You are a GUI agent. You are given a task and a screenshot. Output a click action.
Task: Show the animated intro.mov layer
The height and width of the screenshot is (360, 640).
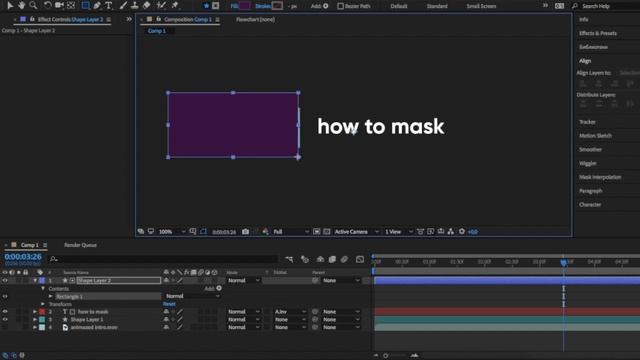coord(5,327)
